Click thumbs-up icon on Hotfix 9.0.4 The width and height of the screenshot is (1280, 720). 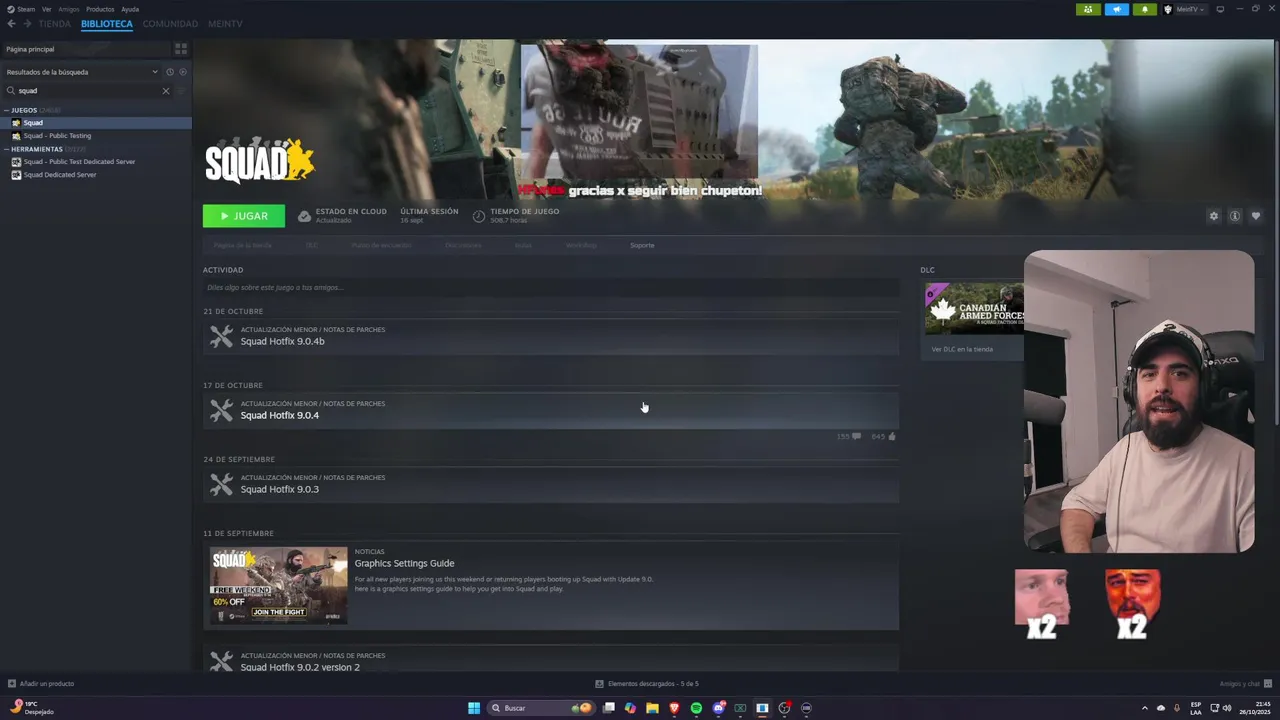click(x=892, y=436)
